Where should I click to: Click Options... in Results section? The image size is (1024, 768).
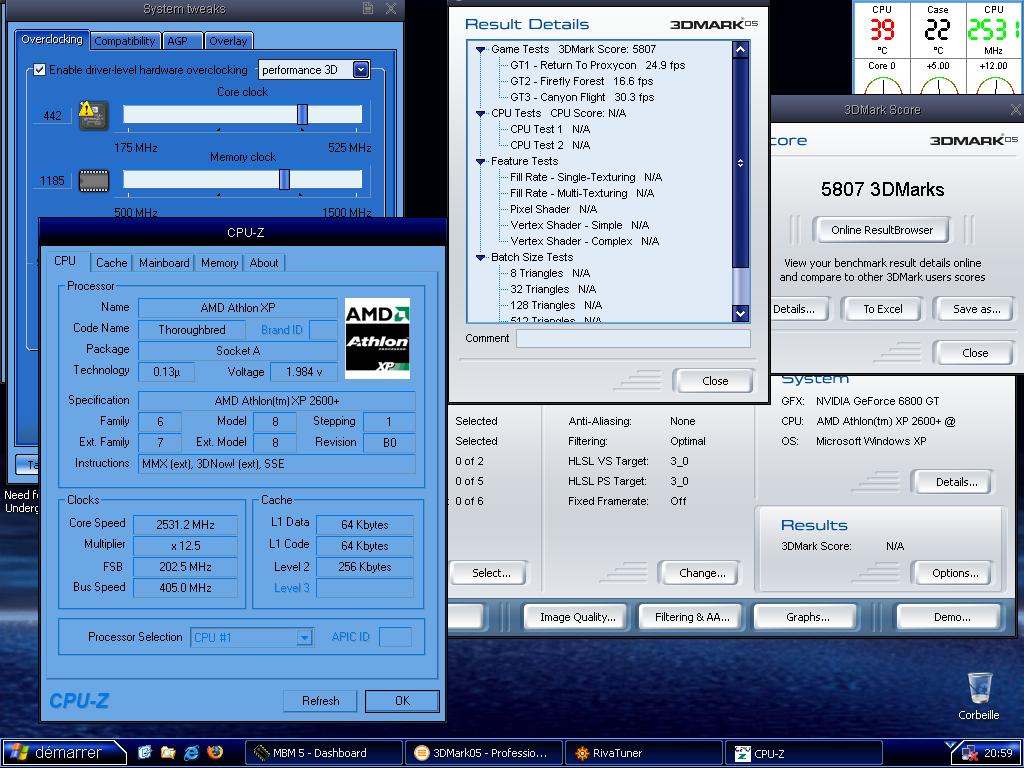pos(955,573)
